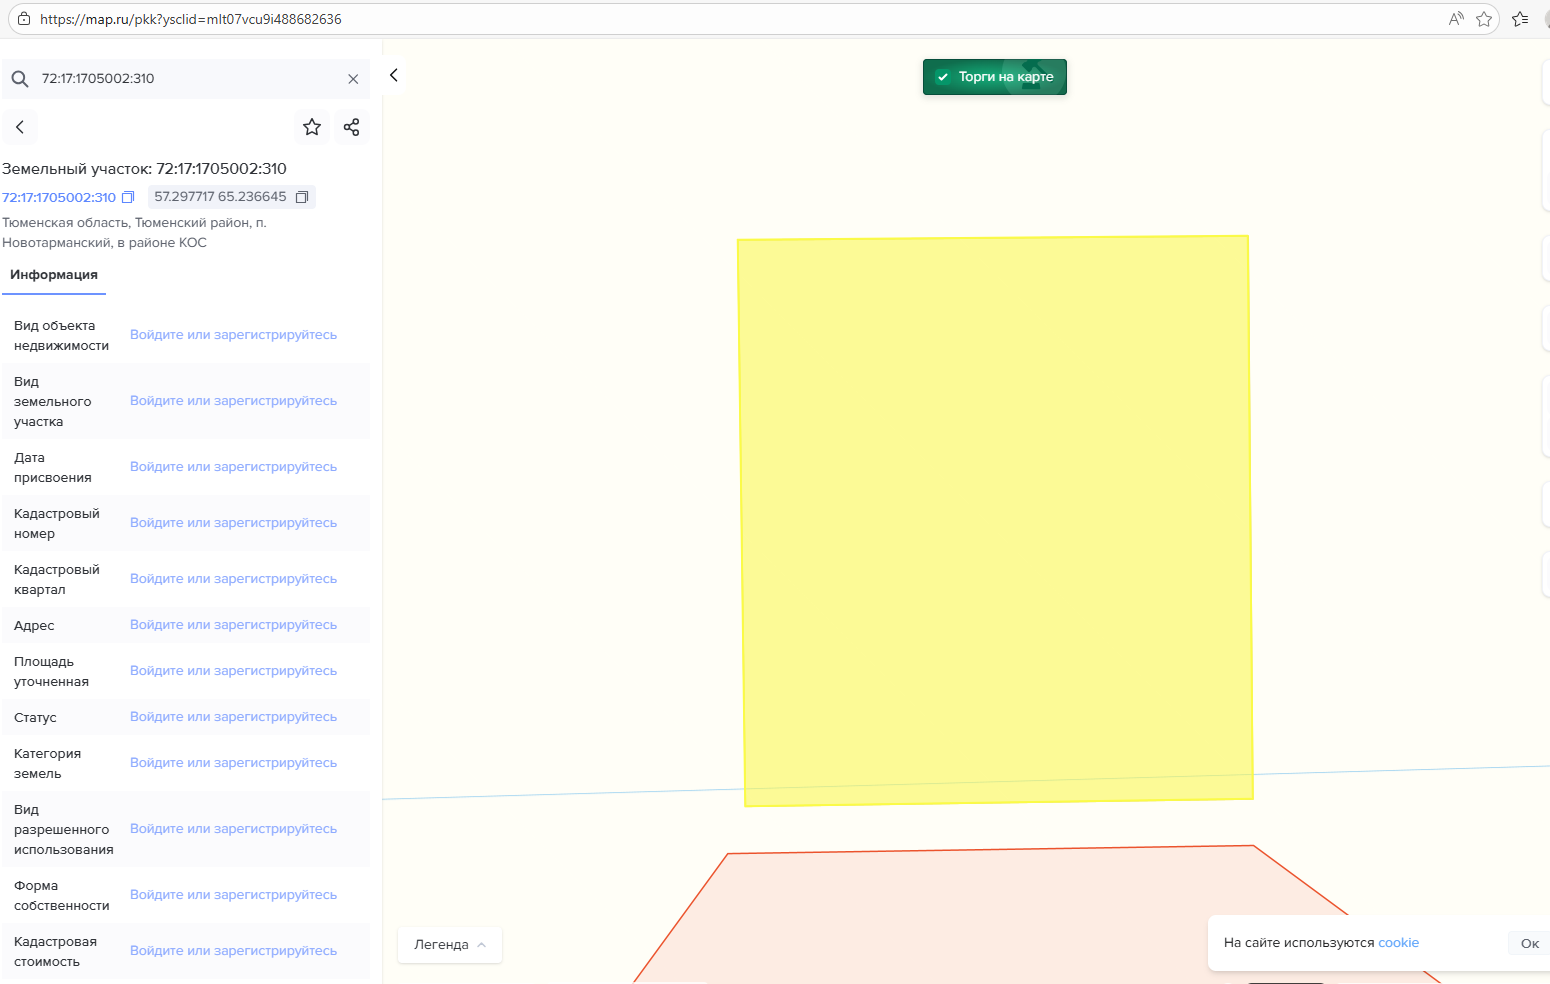Click browser favorites star in address bar
The width and height of the screenshot is (1550, 984).
click(1484, 19)
